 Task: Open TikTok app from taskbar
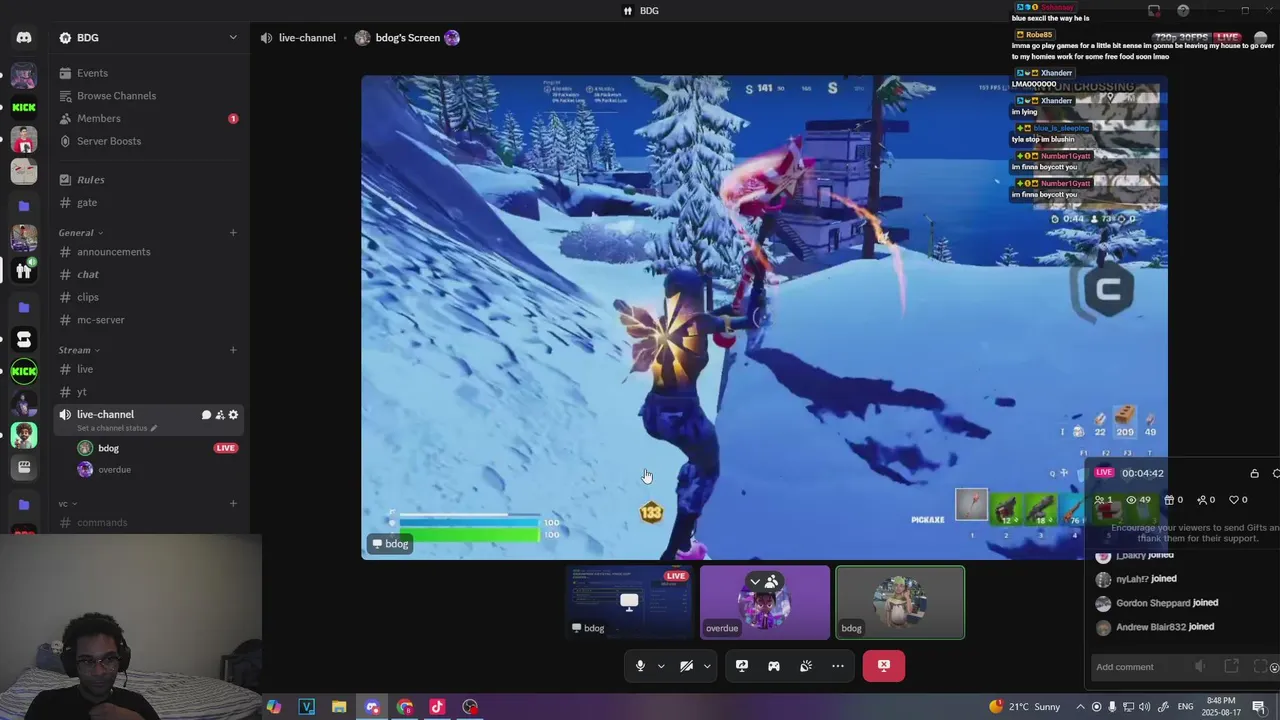(x=437, y=707)
